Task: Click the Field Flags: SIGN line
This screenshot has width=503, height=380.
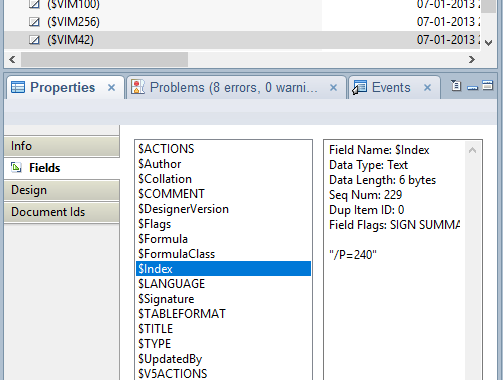Action: click(x=394, y=225)
